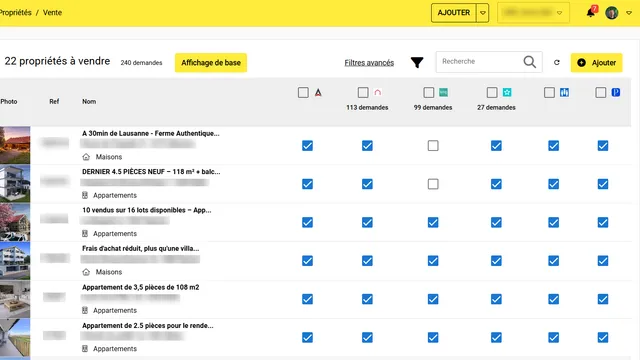Viewport: 640px width, 360px height.
Task: Open the blurred account selector dropdown
Action: point(533,13)
